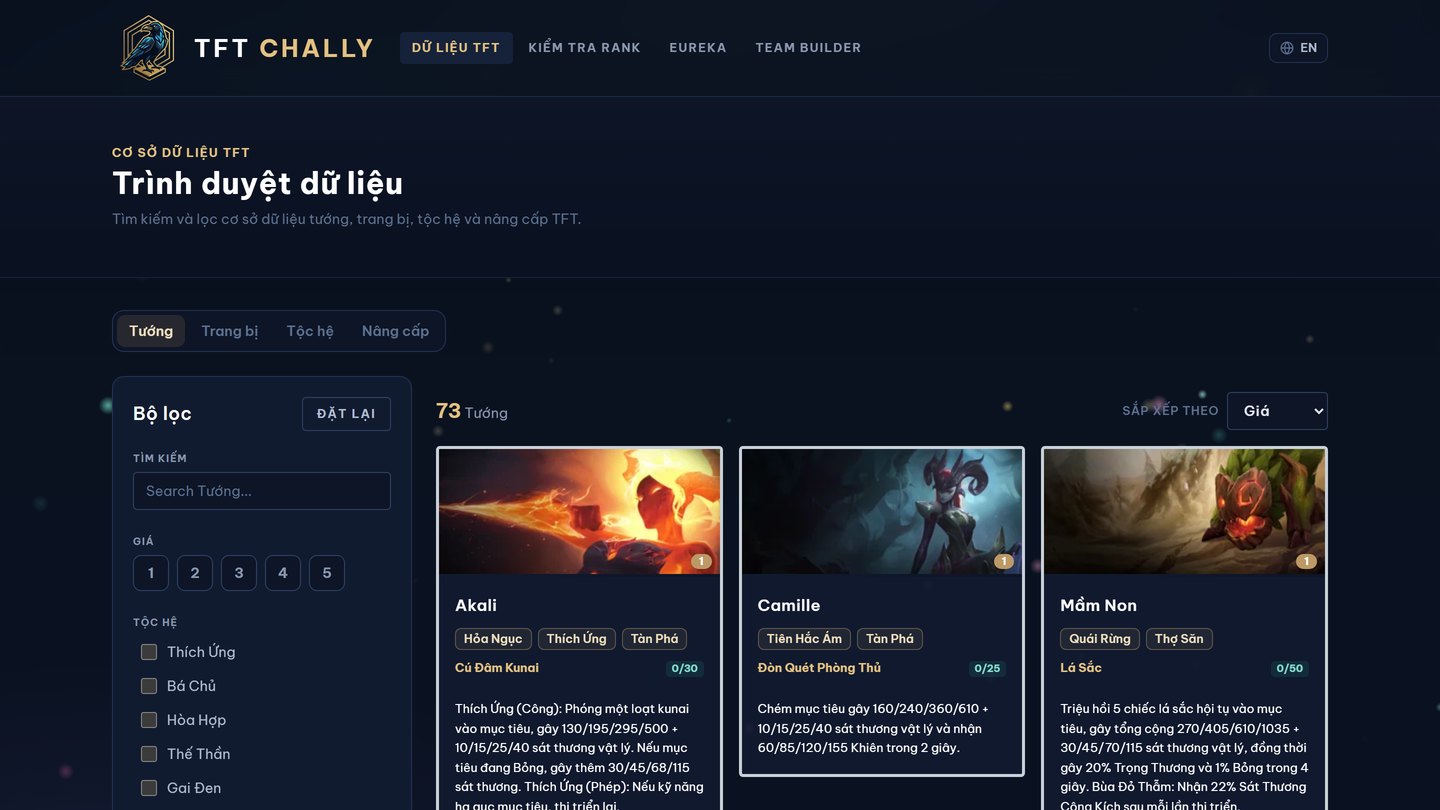Check the Gai Đen trait checkbox

(x=149, y=788)
